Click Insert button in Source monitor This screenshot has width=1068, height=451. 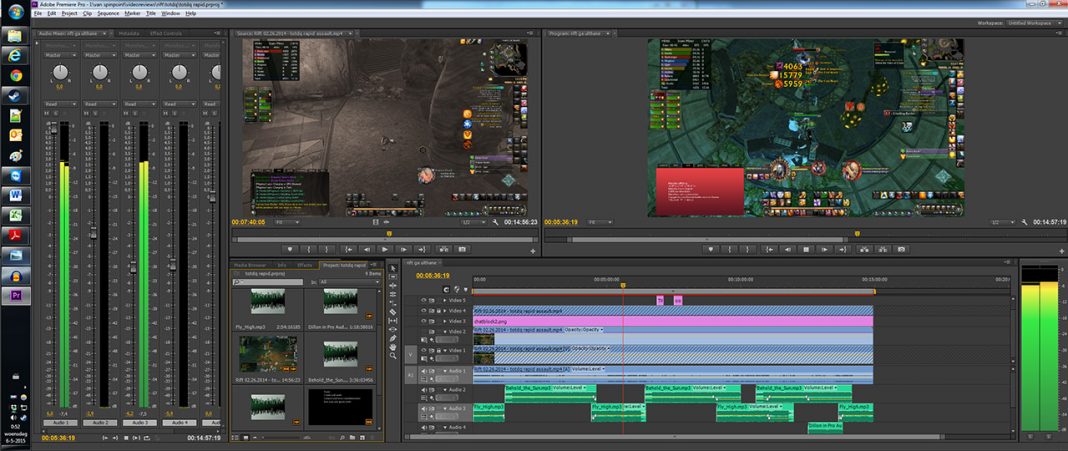point(443,249)
